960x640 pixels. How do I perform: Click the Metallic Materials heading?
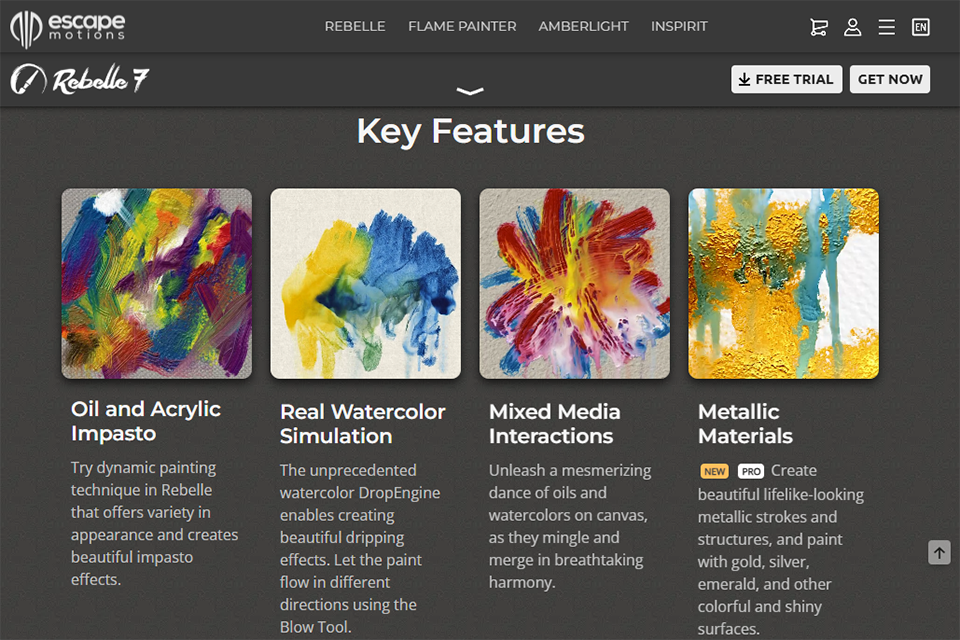pyautogui.click(x=745, y=424)
